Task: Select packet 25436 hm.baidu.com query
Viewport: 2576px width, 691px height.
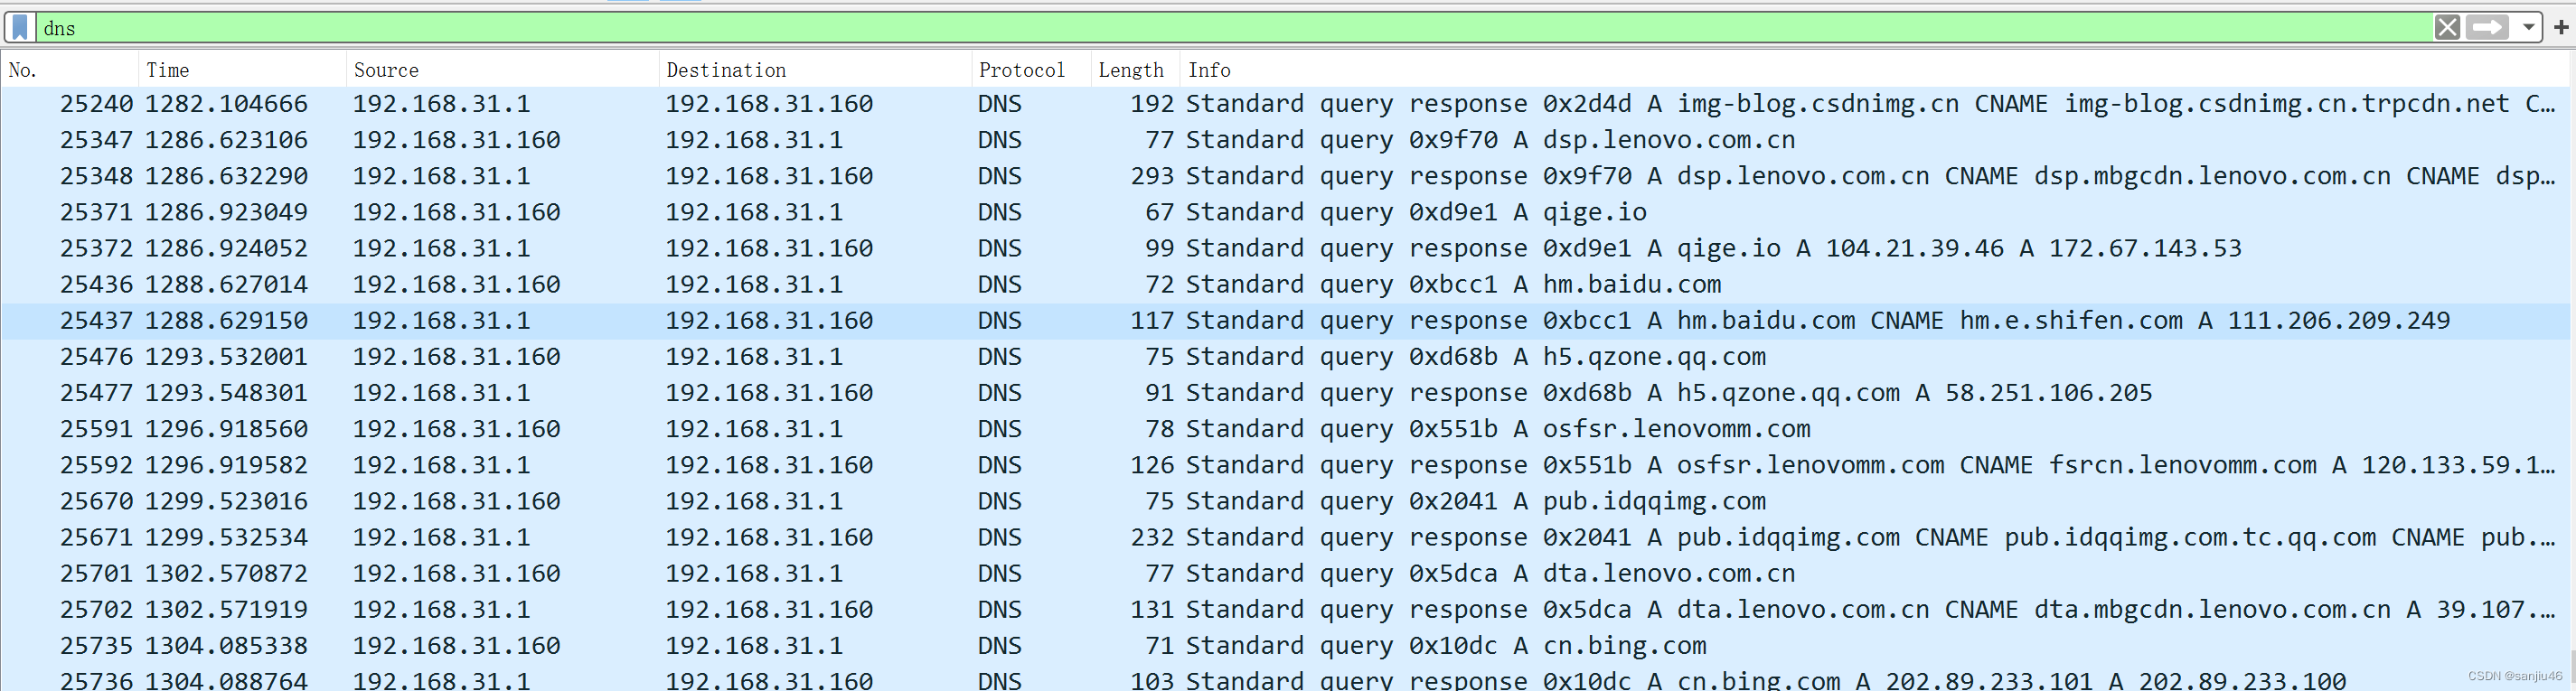Action: click(1285, 284)
